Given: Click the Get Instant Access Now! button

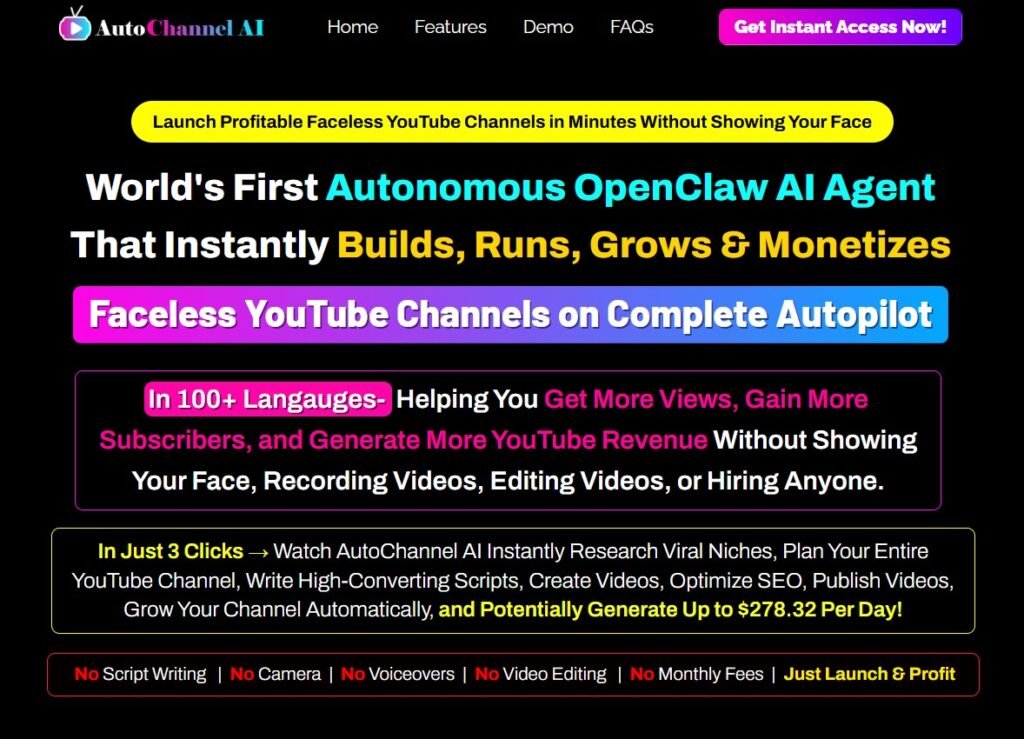Looking at the screenshot, I should point(840,27).
